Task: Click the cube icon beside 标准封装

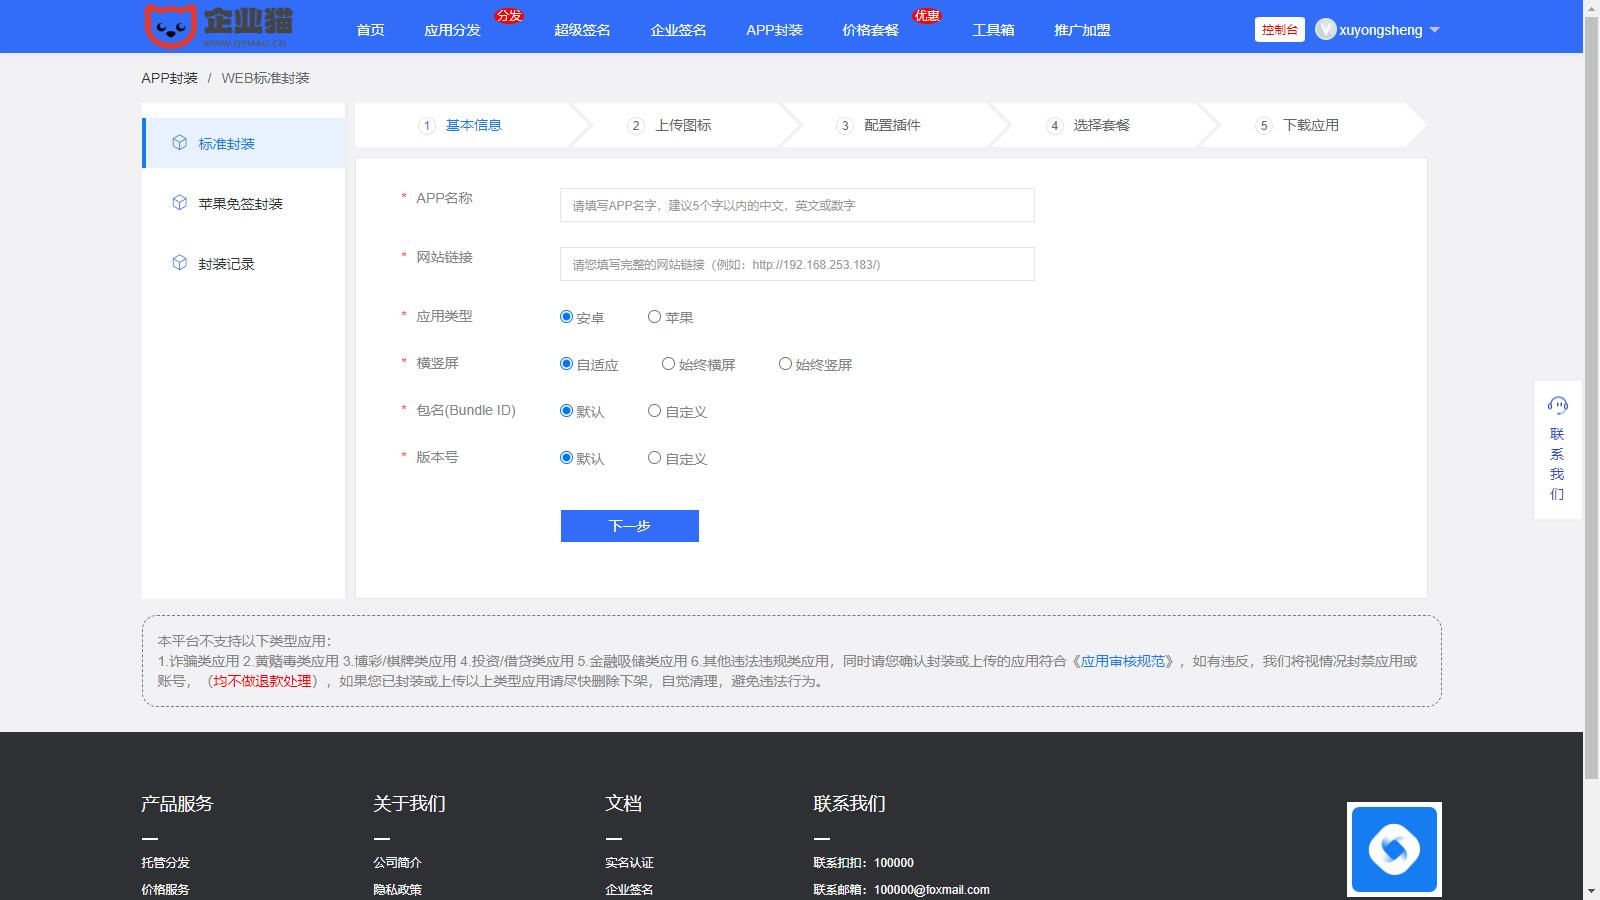Action: (179, 143)
